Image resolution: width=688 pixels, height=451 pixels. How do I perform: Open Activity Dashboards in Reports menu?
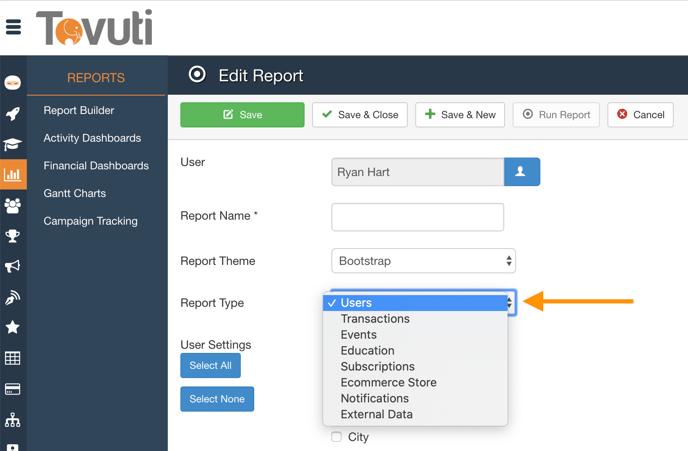(92, 138)
